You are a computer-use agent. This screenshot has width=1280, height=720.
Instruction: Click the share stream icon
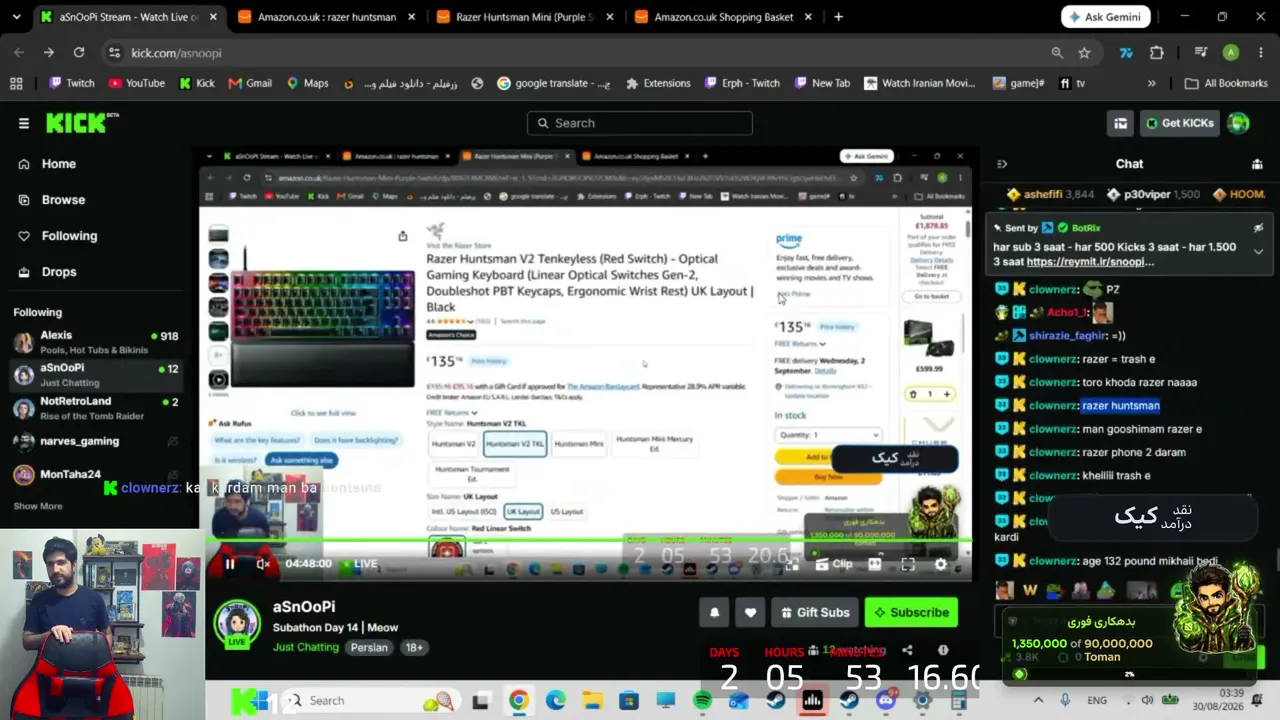(909, 650)
